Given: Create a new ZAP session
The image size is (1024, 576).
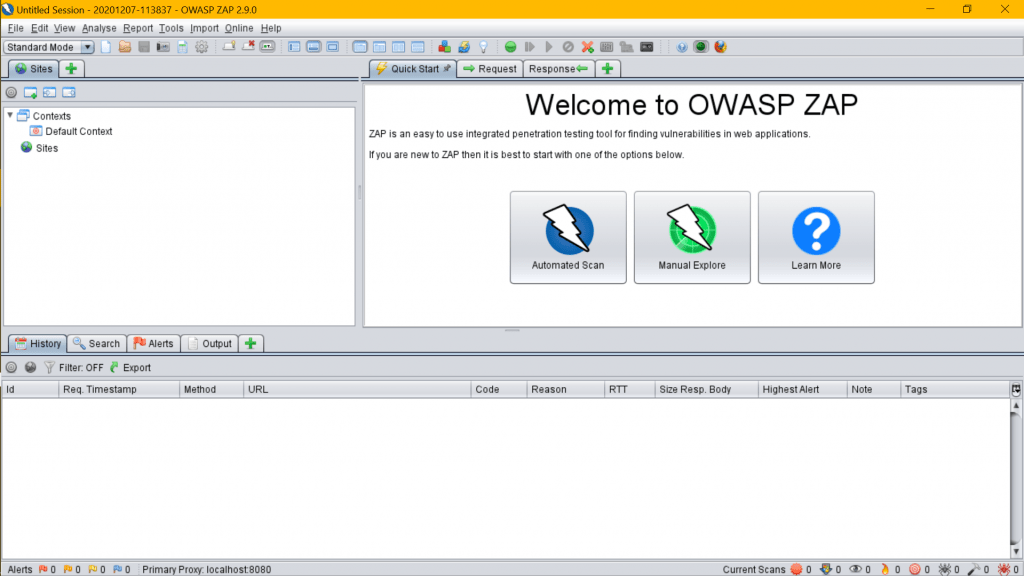Looking at the screenshot, I should click(x=106, y=47).
